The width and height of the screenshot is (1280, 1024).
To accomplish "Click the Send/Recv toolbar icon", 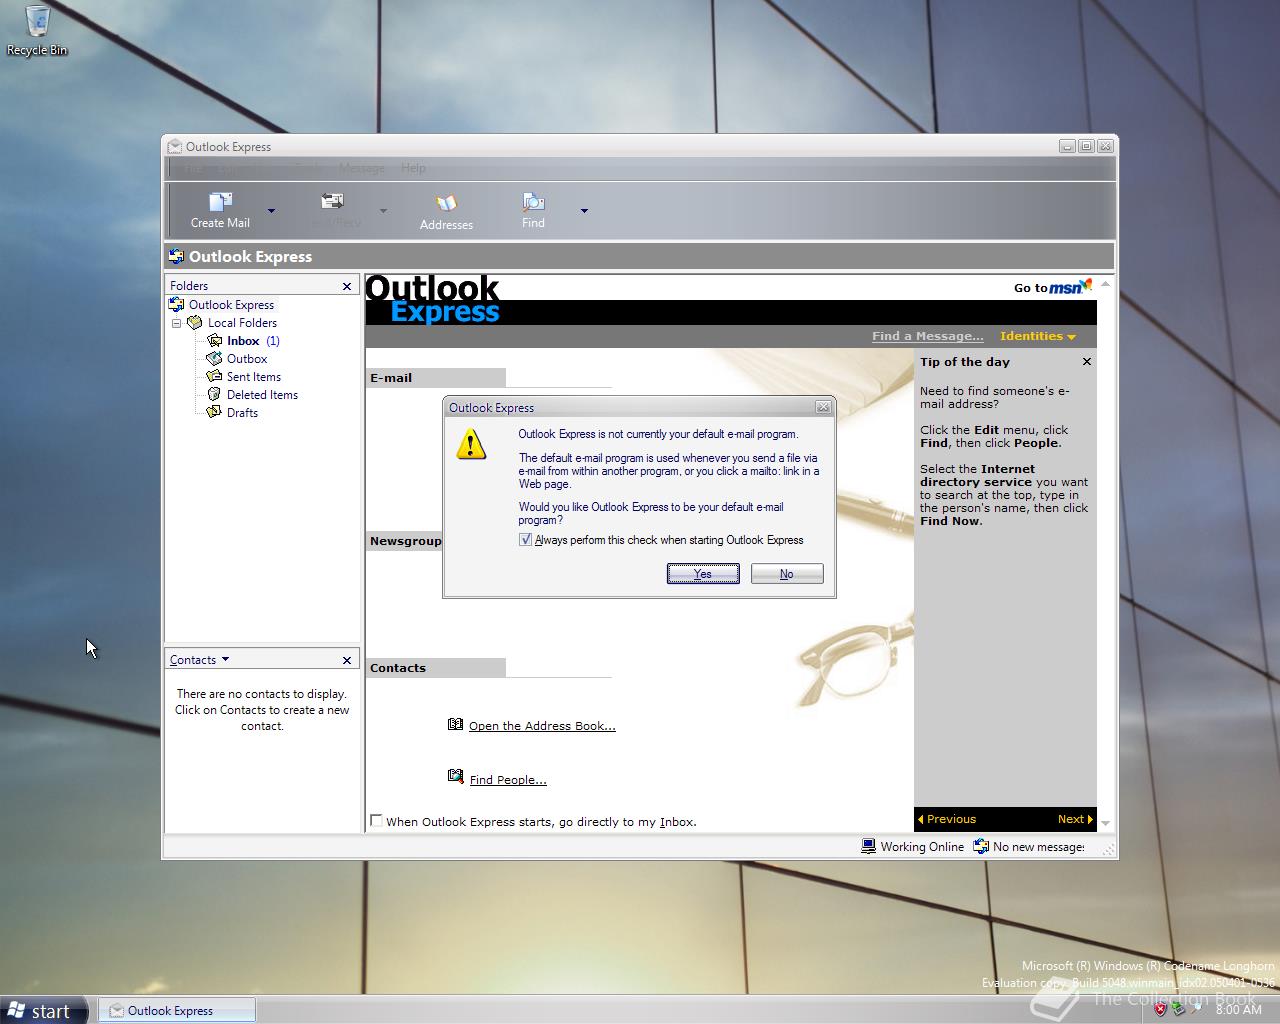I will pyautogui.click(x=333, y=203).
